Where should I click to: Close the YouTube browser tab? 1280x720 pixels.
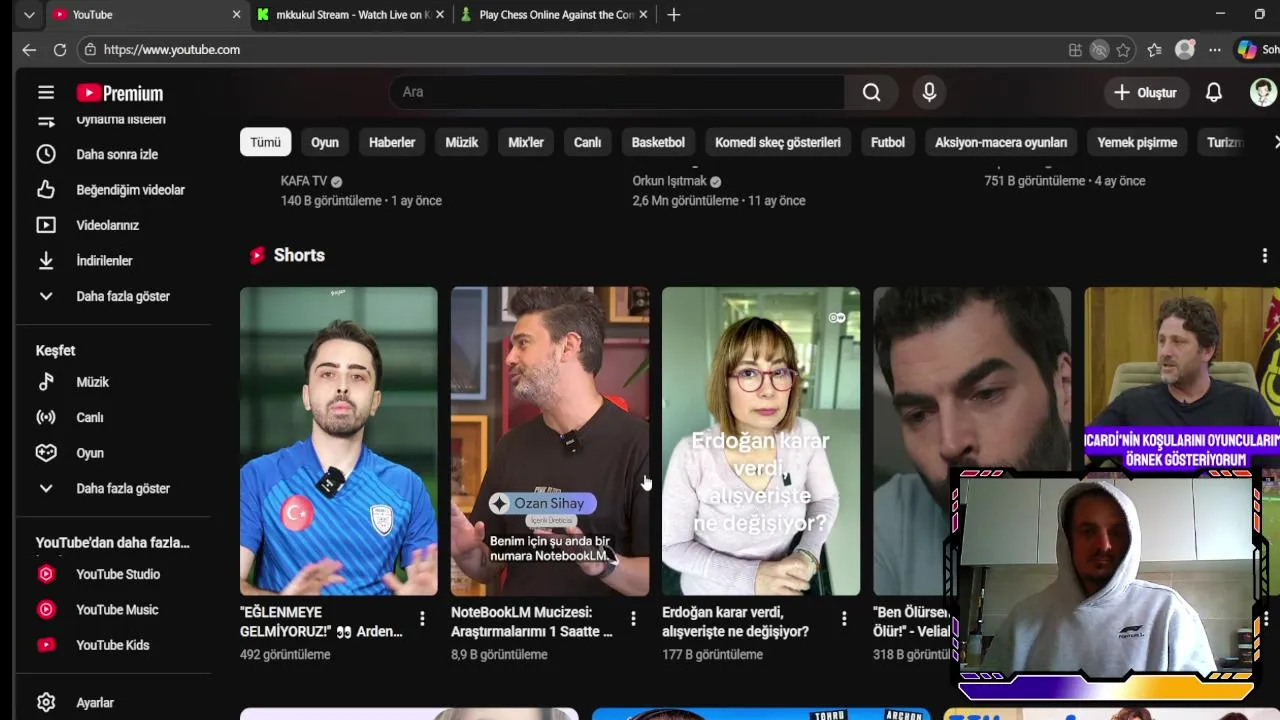(236, 15)
